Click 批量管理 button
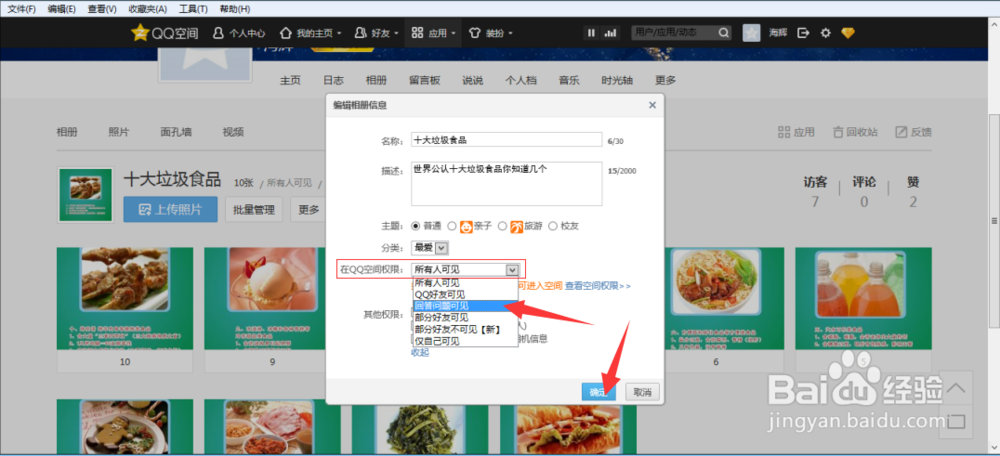 click(x=254, y=209)
